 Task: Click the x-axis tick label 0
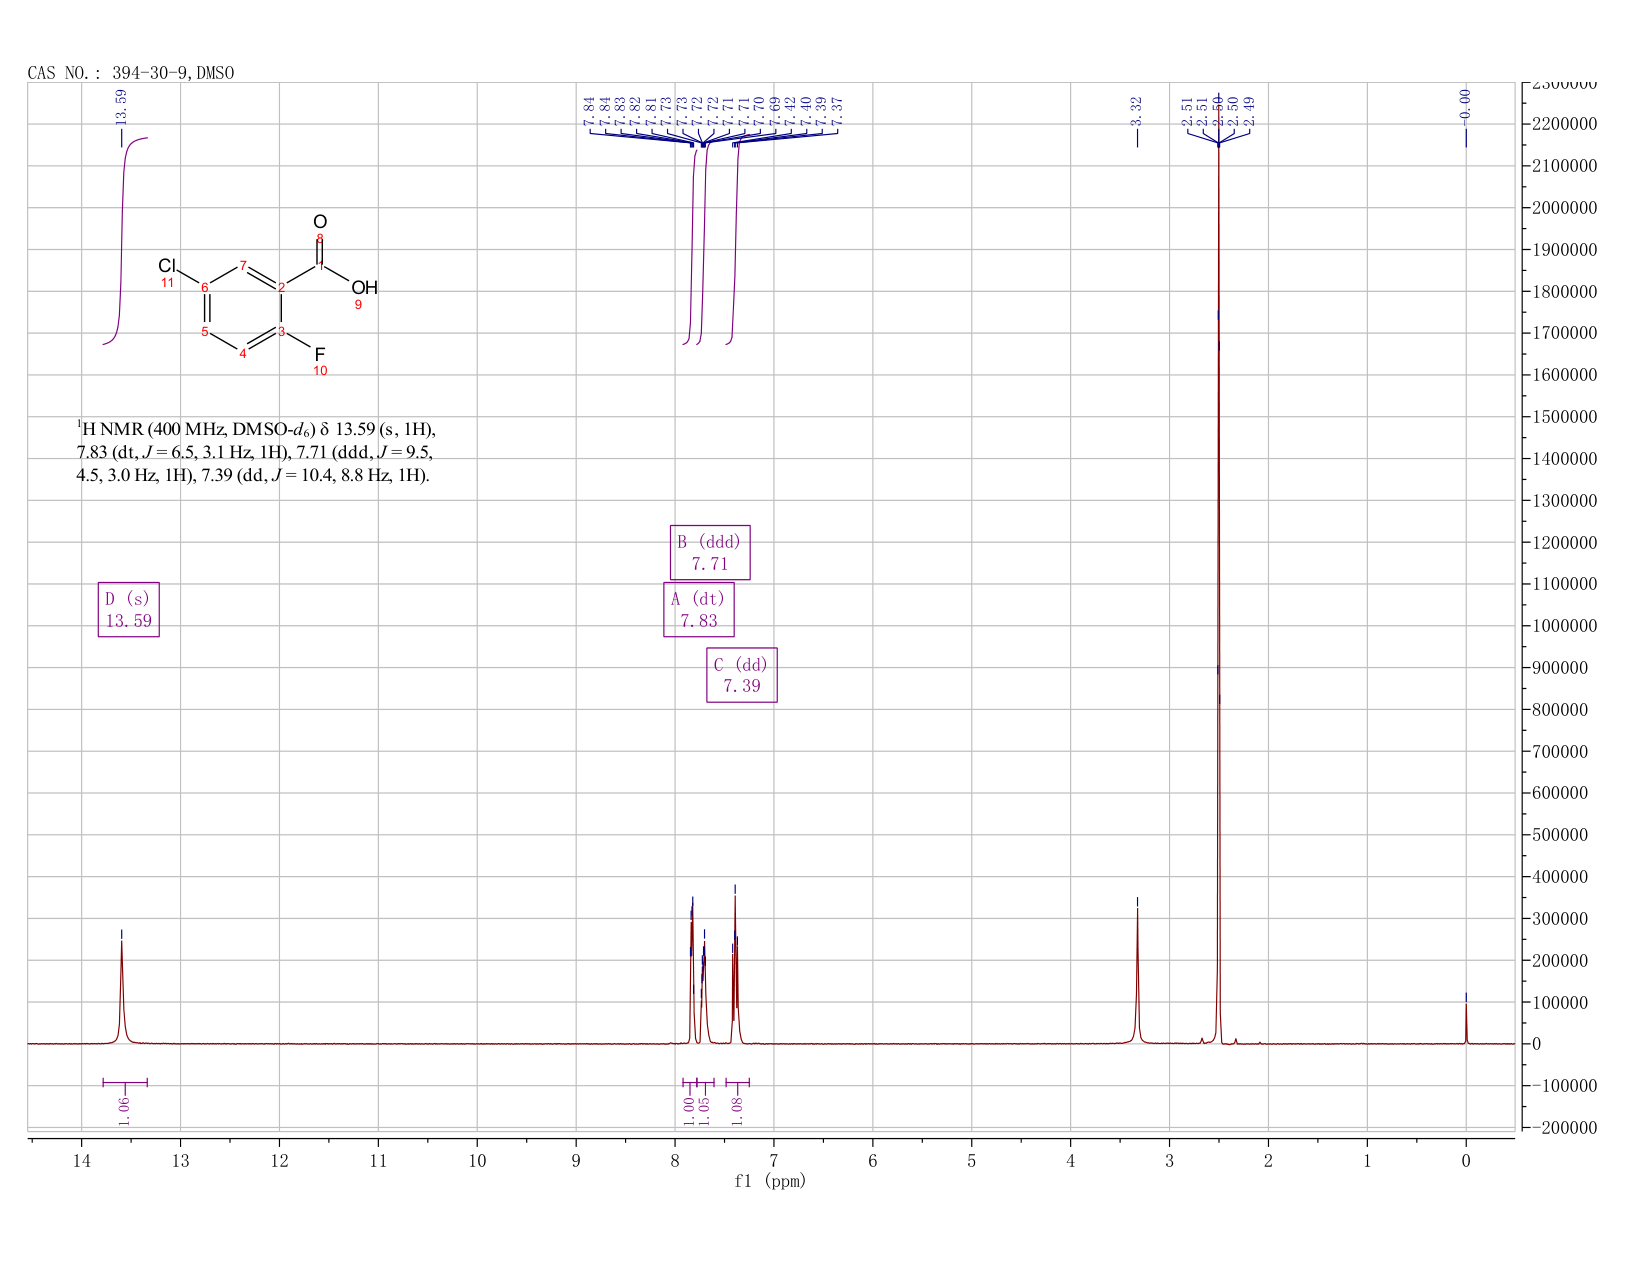click(1466, 1160)
